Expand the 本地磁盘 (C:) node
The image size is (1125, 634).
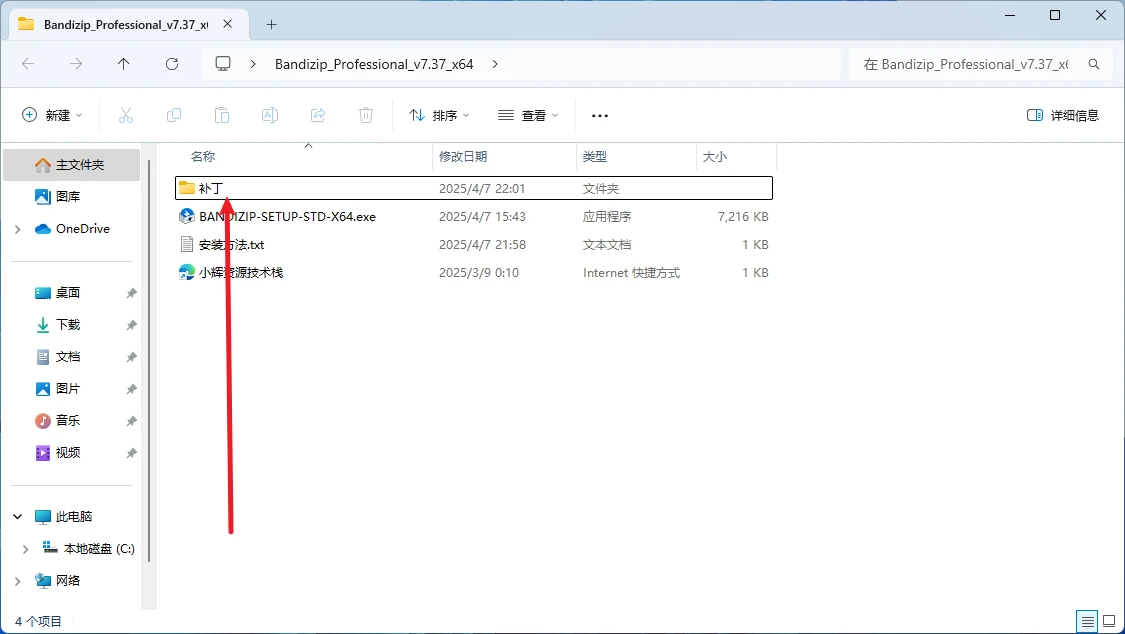coord(25,549)
